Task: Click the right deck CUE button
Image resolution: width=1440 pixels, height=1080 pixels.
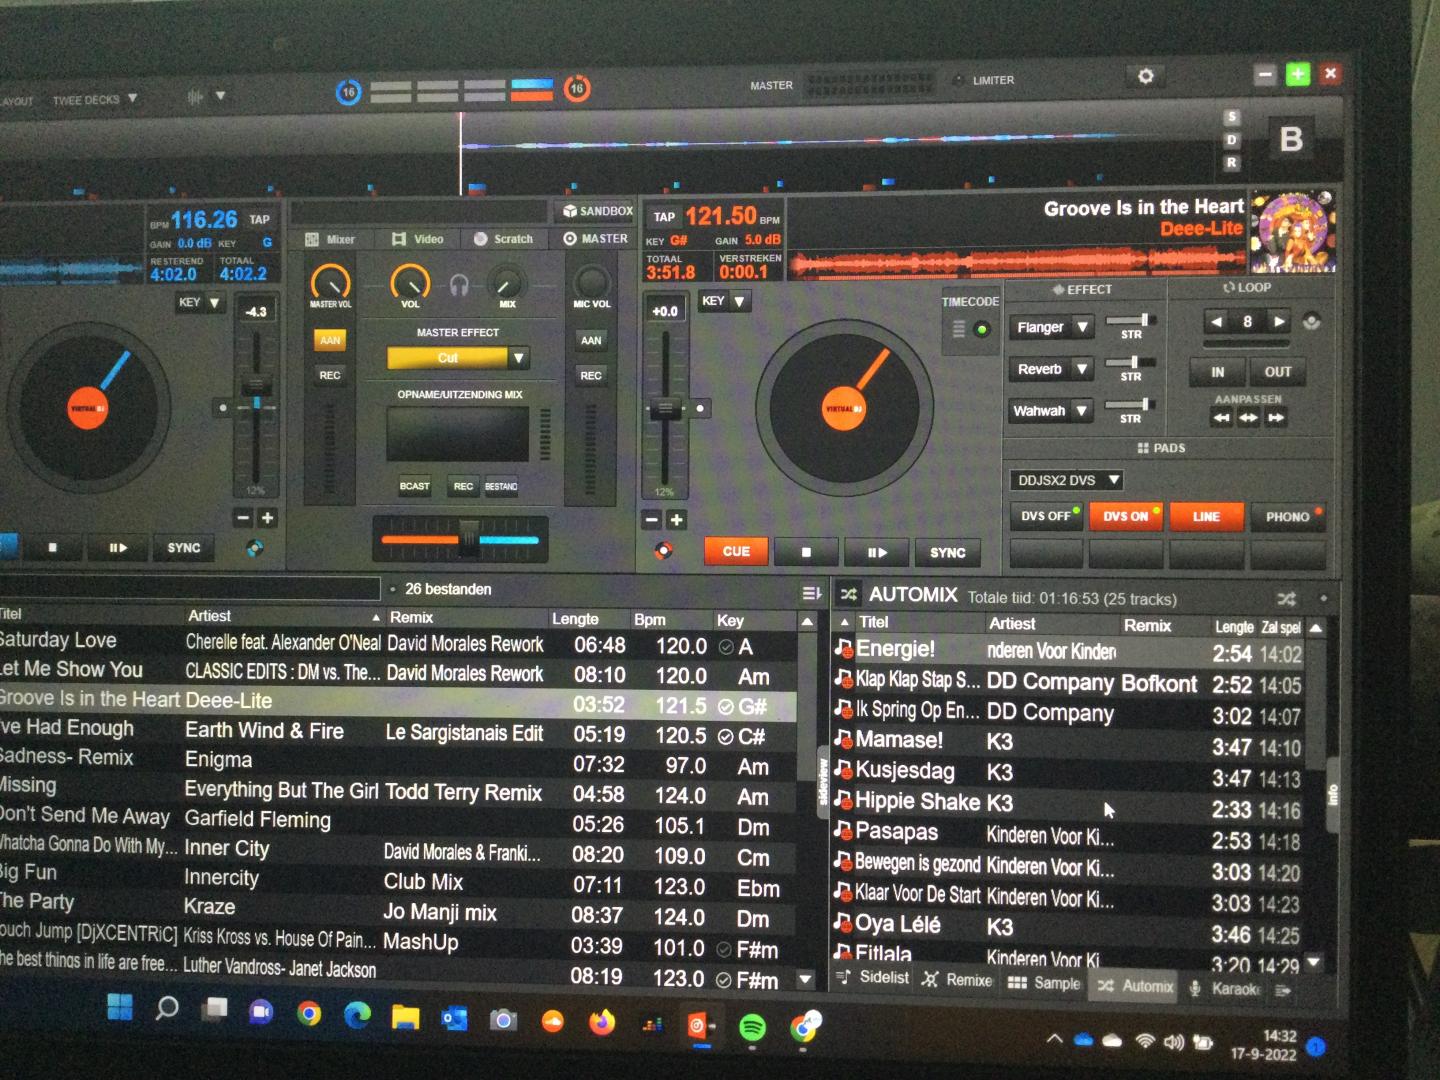Action: click(x=736, y=551)
